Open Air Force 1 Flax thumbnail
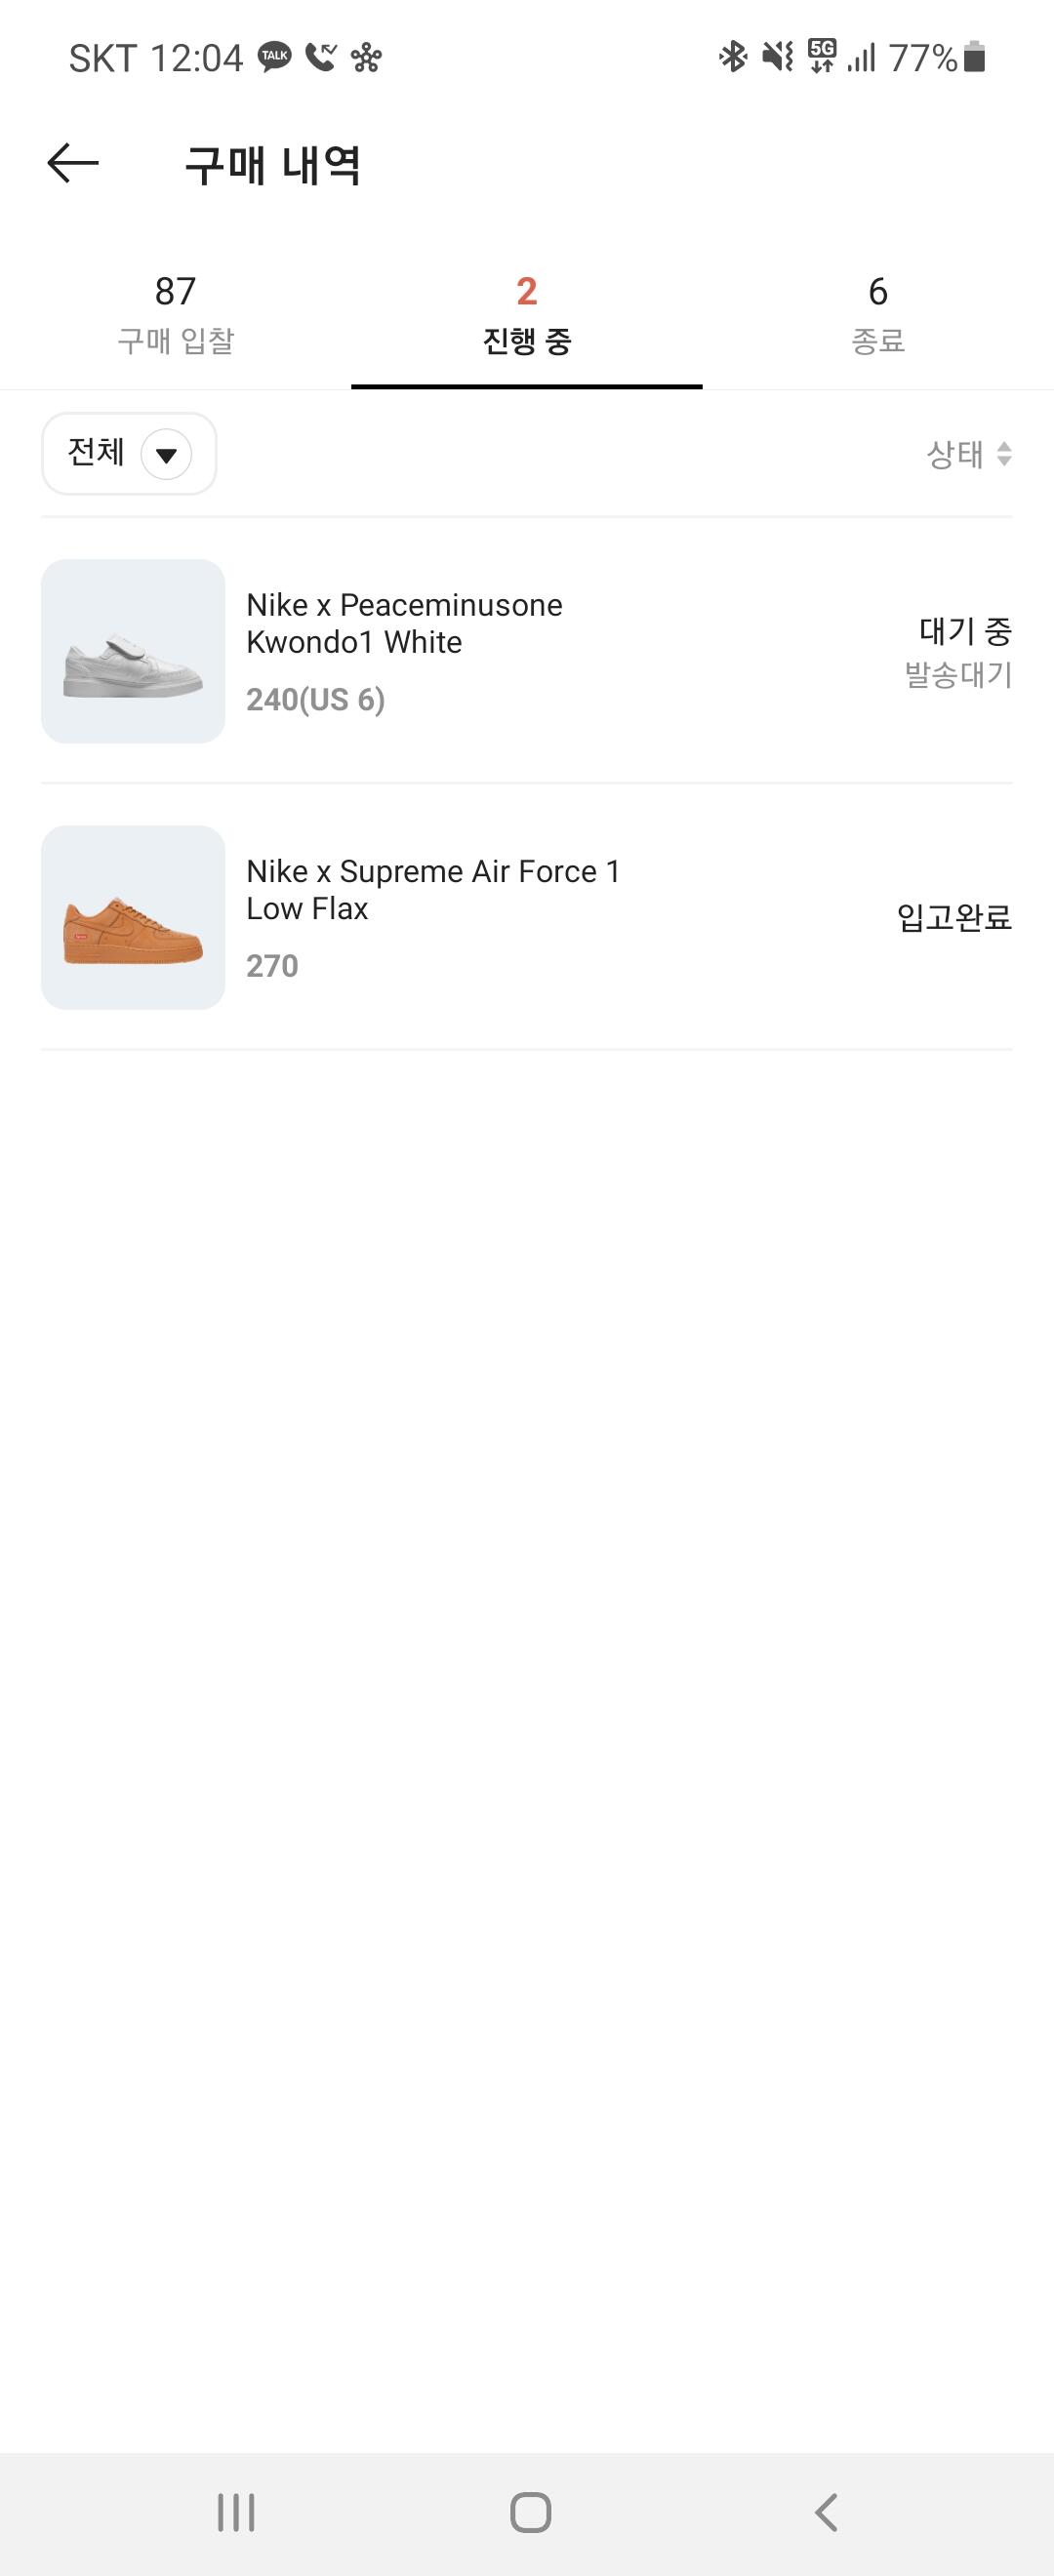The height and width of the screenshot is (2576, 1054). pyautogui.click(x=133, y=917)
